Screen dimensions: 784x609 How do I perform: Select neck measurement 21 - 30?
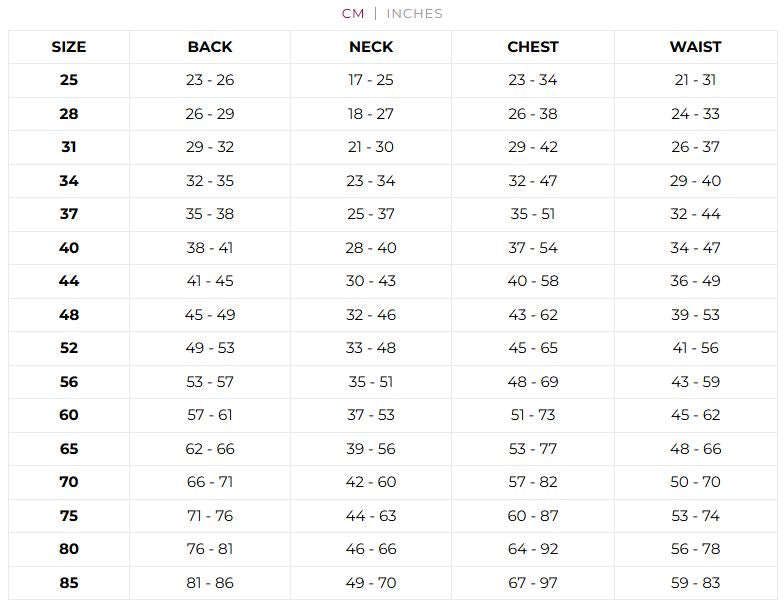371,147
